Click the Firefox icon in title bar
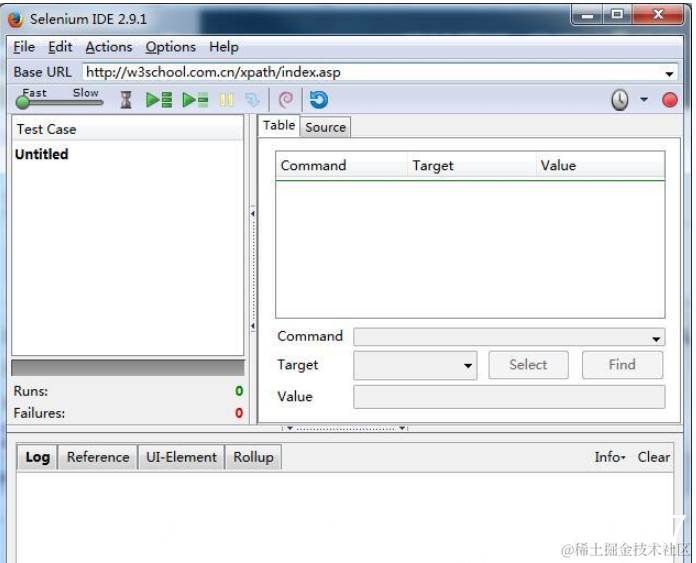 click(16, 20)
